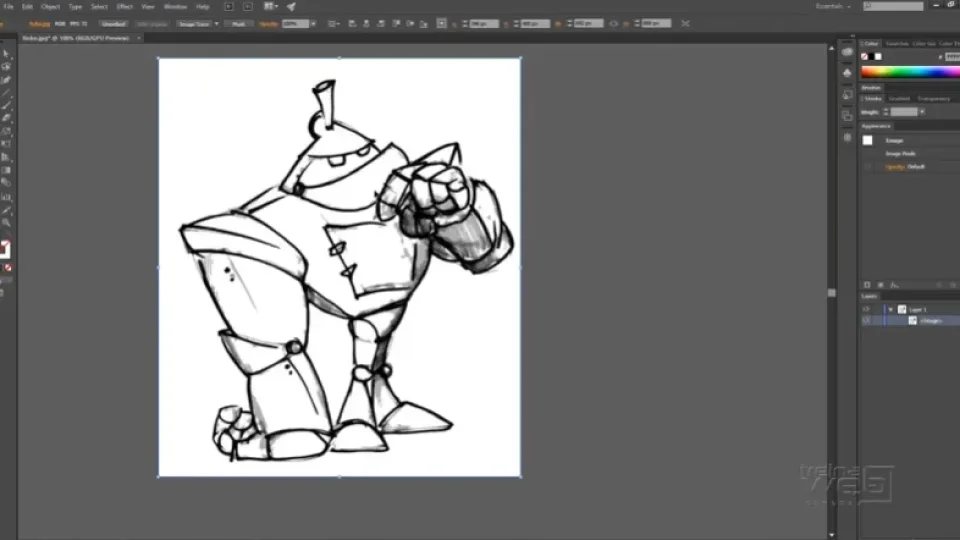
Task: Click the GPU performance rocket icon
Action: (x=291, y=7)
